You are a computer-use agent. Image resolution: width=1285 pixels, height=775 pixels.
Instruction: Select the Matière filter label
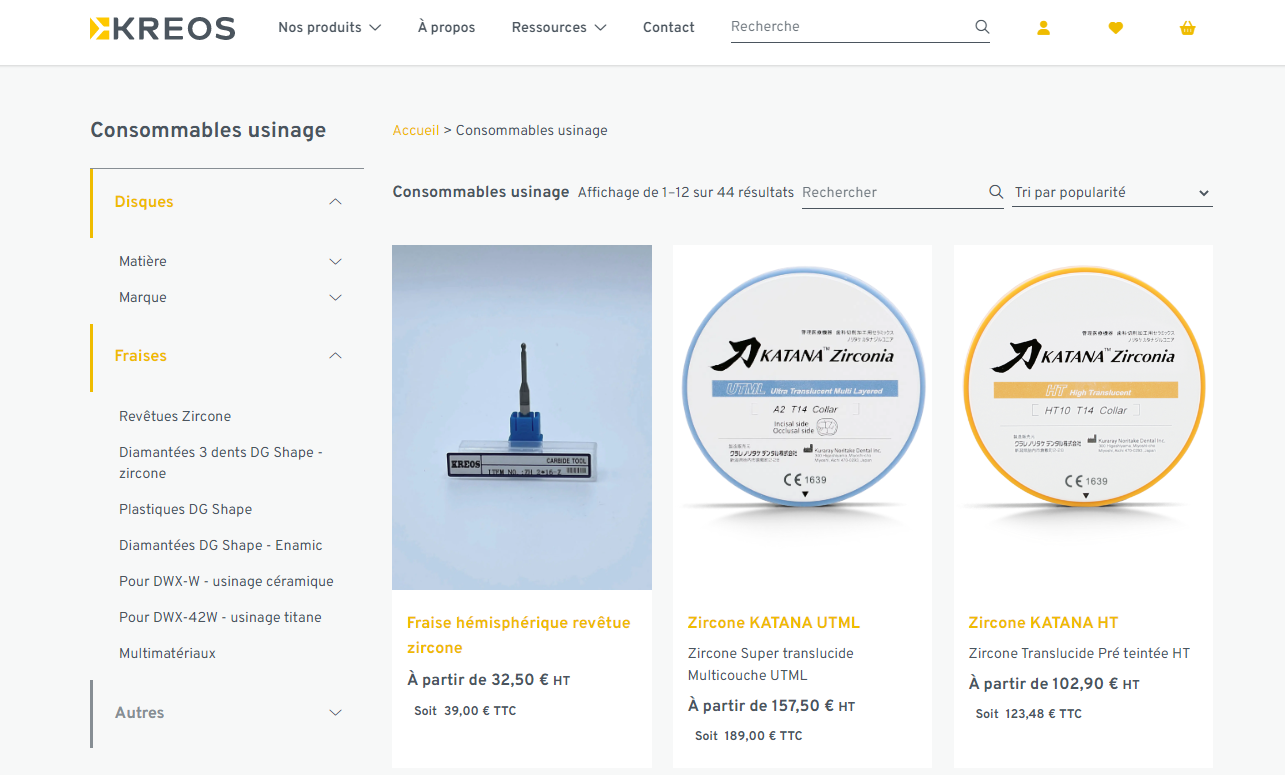143,261
